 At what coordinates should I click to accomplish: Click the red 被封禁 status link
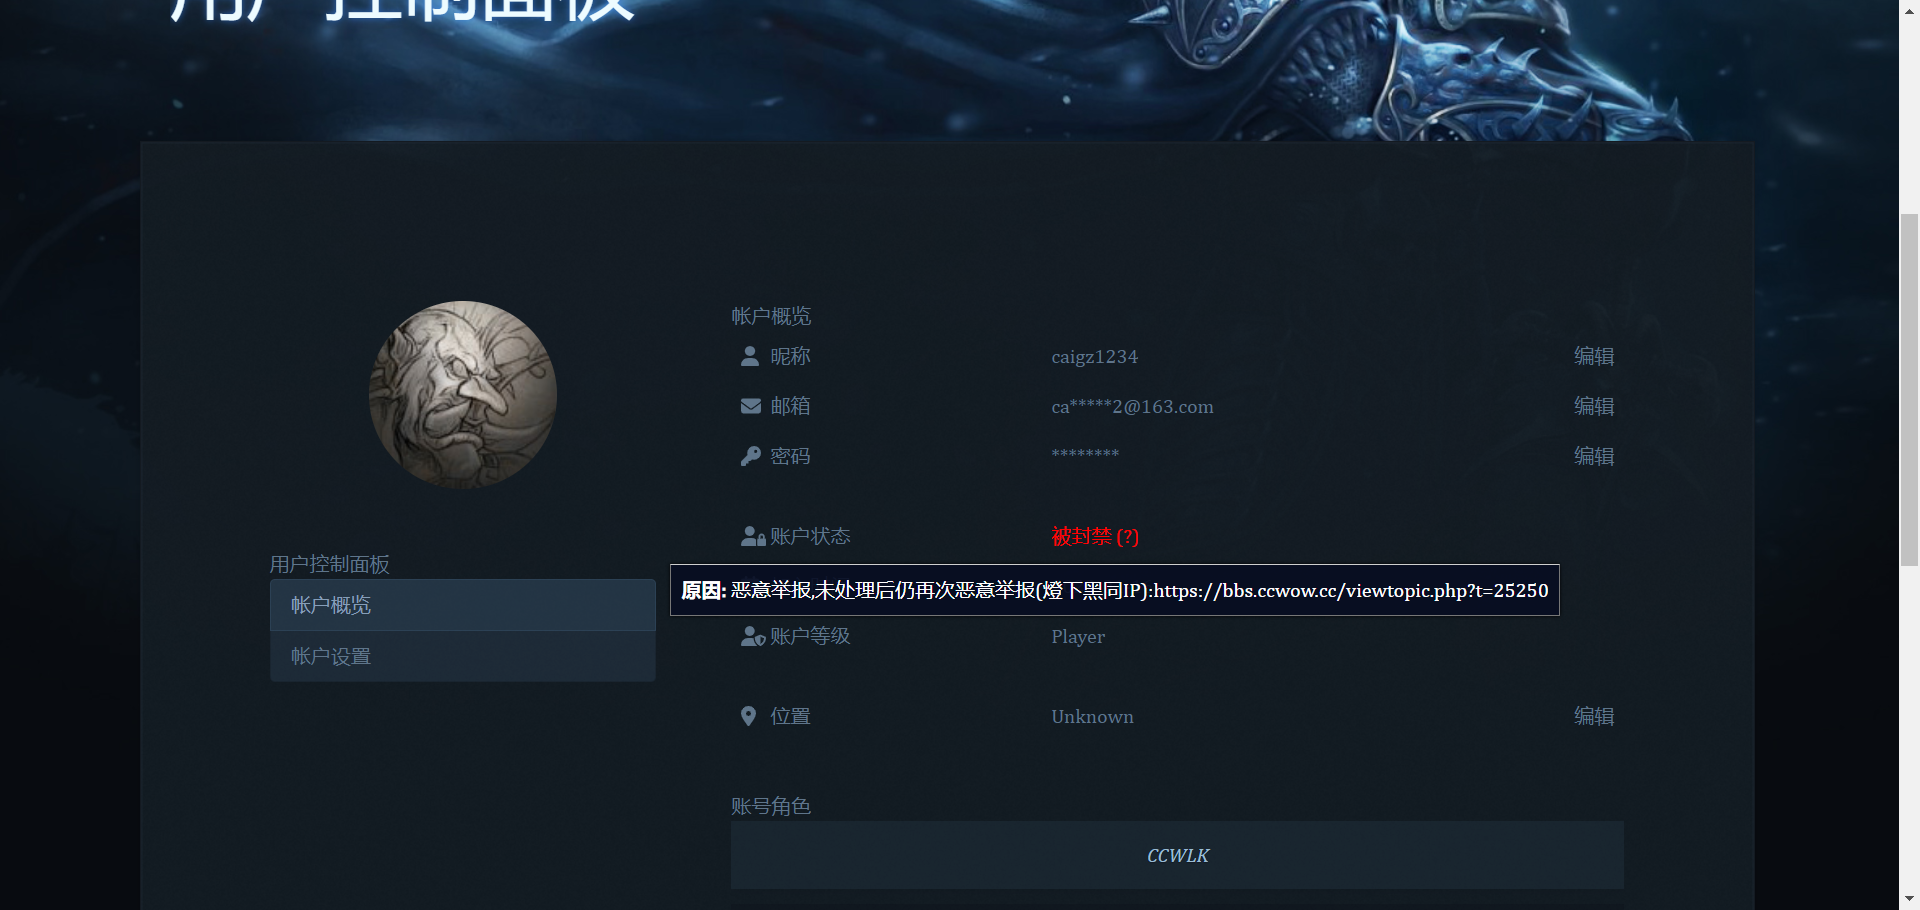[x=1080, y=537]
